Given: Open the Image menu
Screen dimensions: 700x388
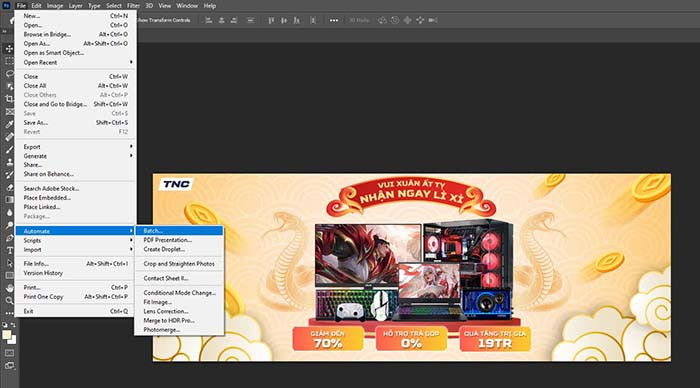Looking at the screenshot, I should (55, 6).
